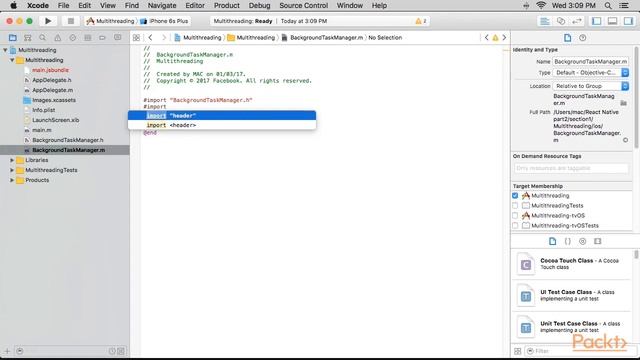
Task: Run the Multithreading scheme with Play button
Action: coord(48,21)
